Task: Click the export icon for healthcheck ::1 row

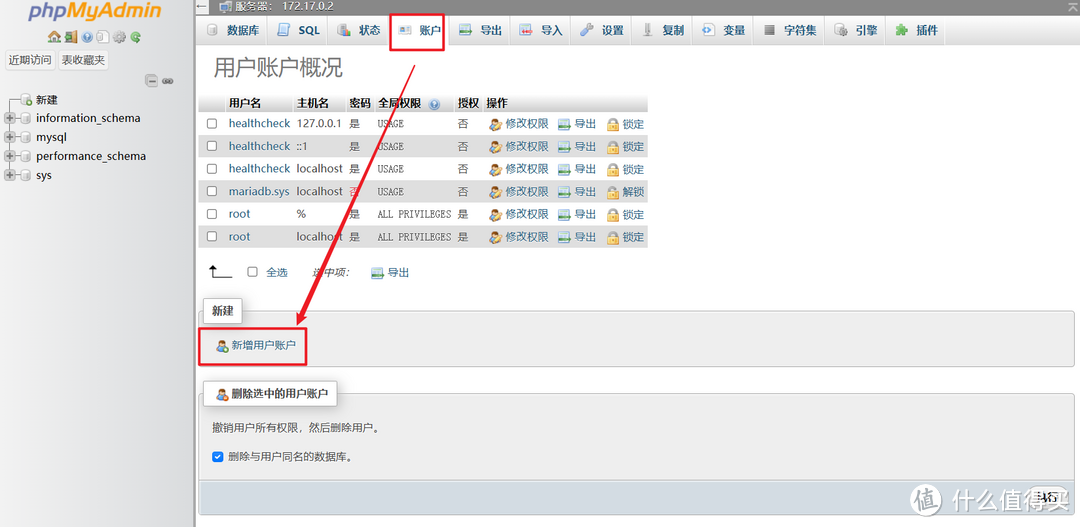Action: pyautogui.click(x=564, y=147)
